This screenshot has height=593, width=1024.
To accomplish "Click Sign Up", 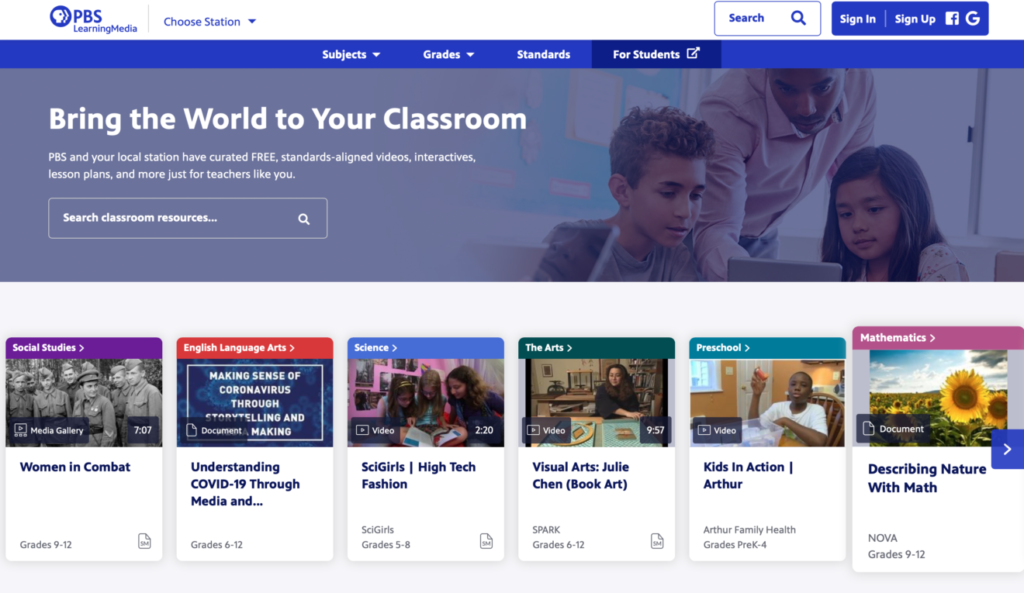I will point(914,19).
